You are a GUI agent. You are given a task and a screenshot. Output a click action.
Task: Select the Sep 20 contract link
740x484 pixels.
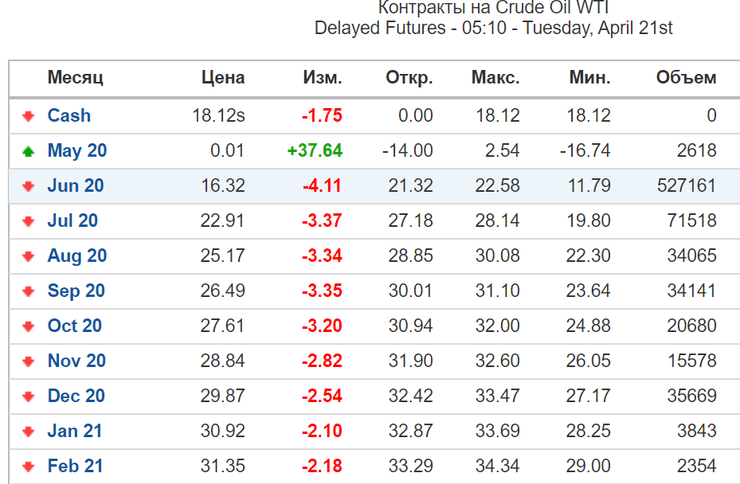point(76,291)
